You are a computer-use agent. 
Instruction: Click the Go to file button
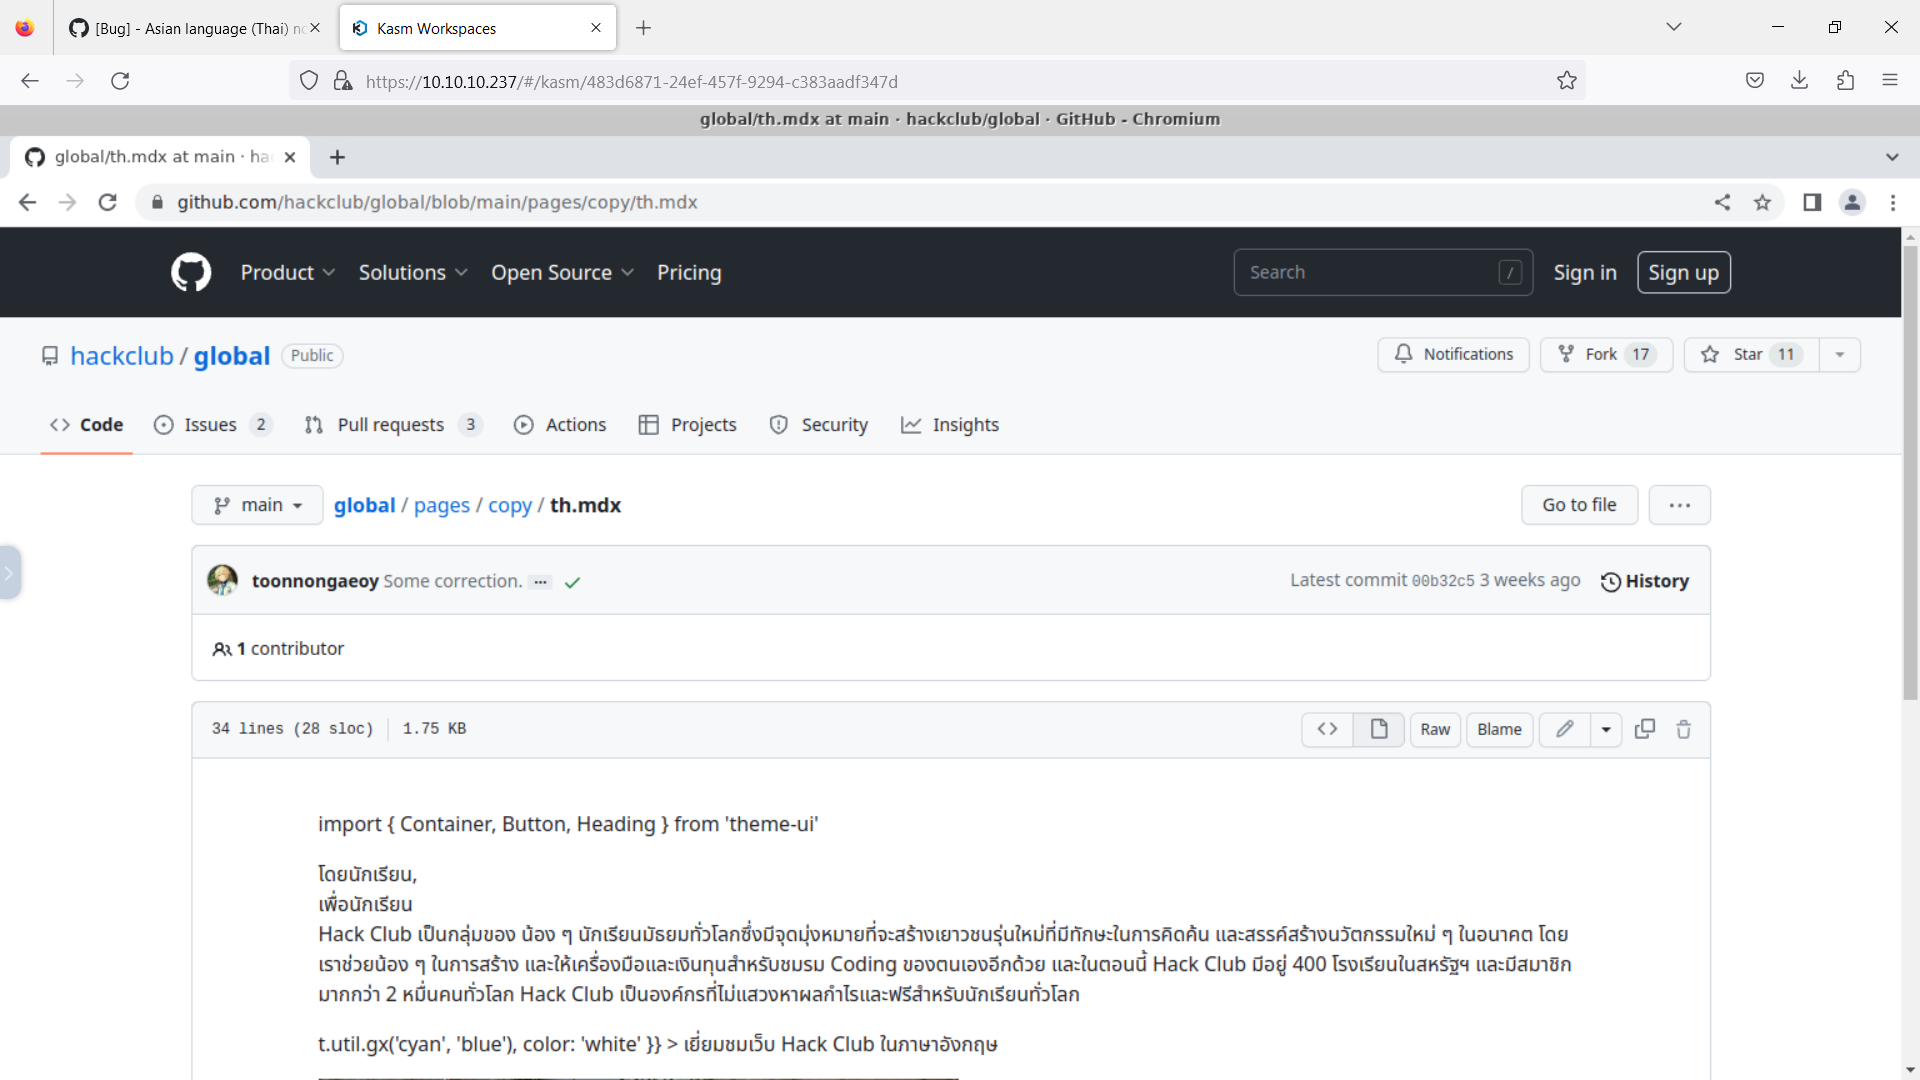1578,505
